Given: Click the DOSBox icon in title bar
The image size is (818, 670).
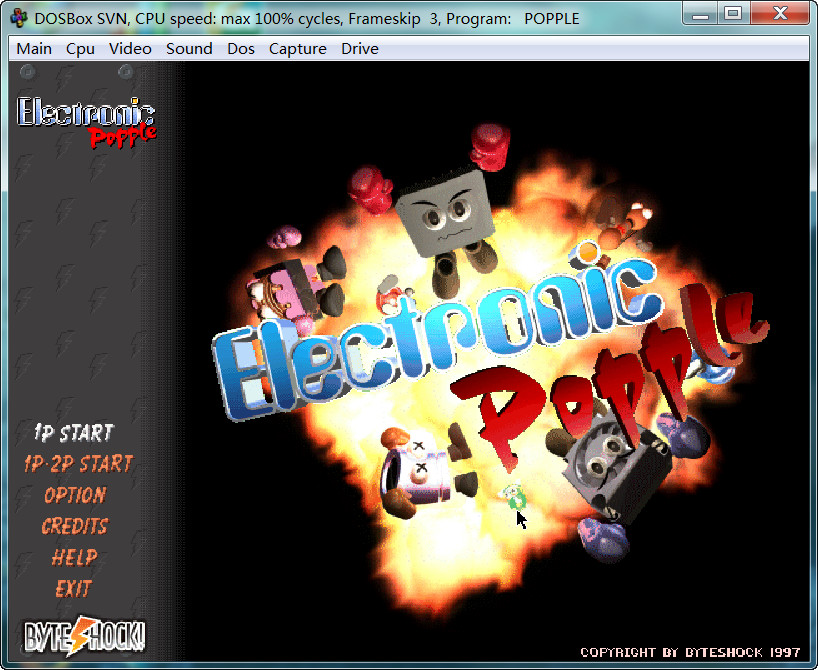Looking at the screenshot, I should [x=18, y=17].
